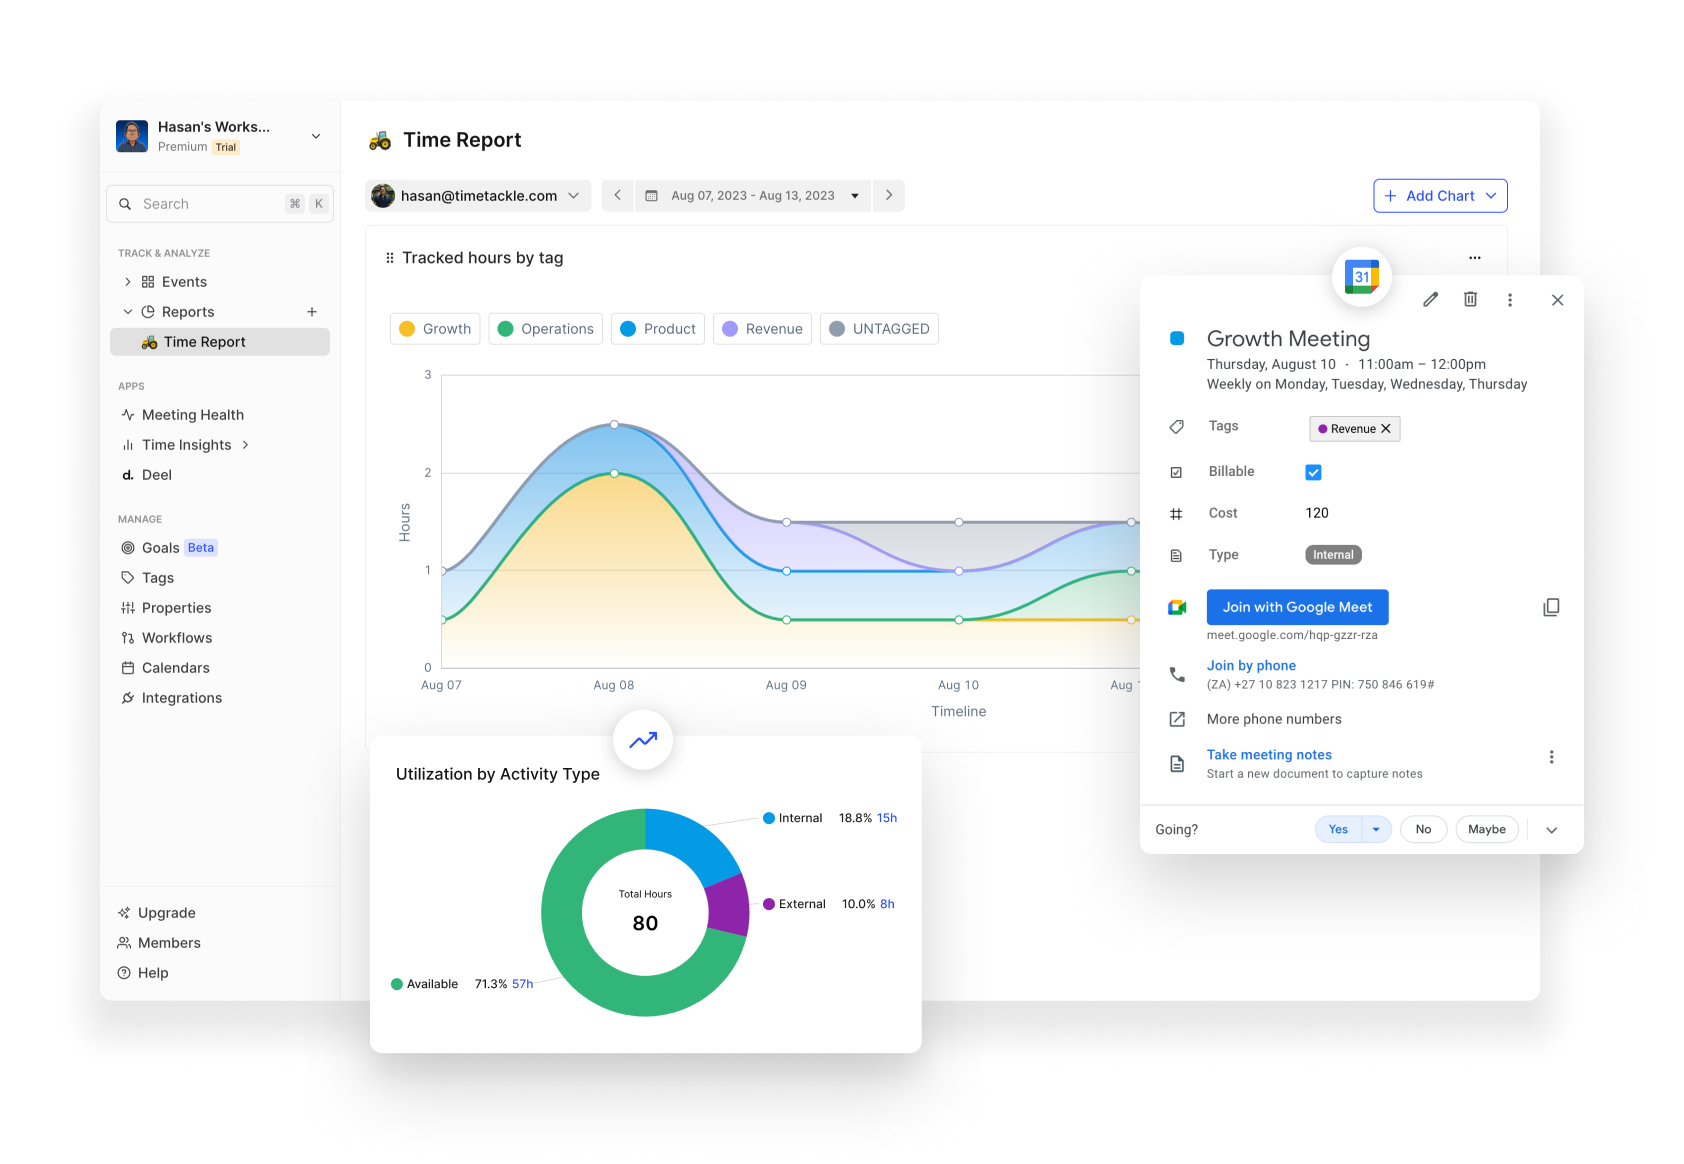This screenshot has height=1164, width=1684.
Task: Collapse the Reports section
Action: tap(127, 311)
